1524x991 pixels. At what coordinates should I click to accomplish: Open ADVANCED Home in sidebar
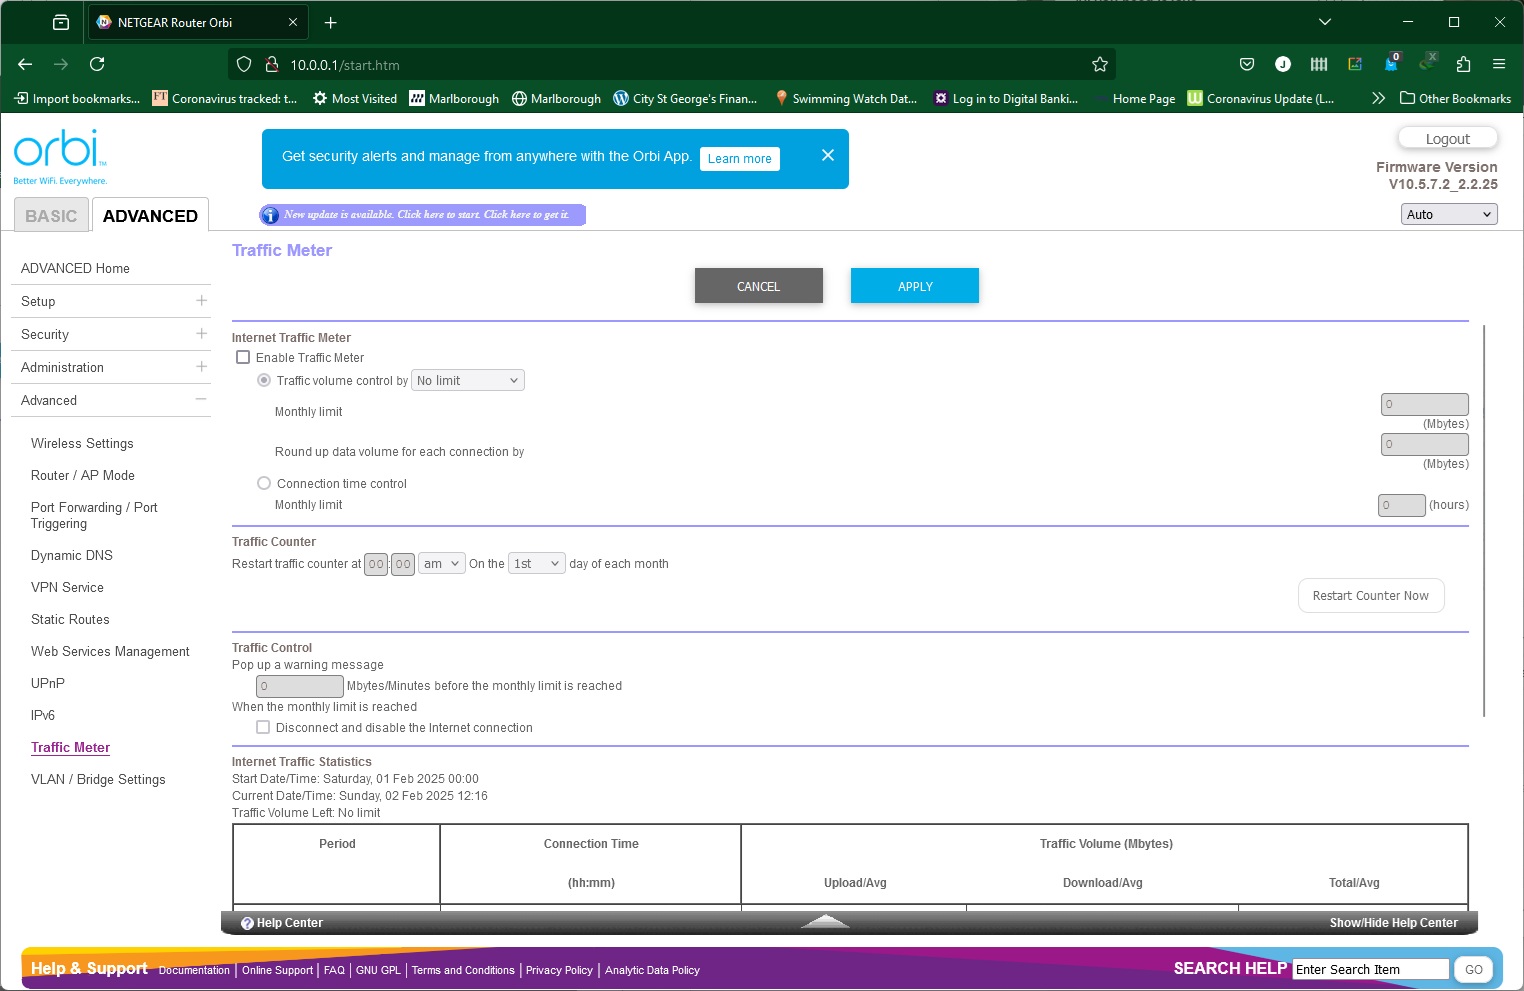tap(75, 268)
